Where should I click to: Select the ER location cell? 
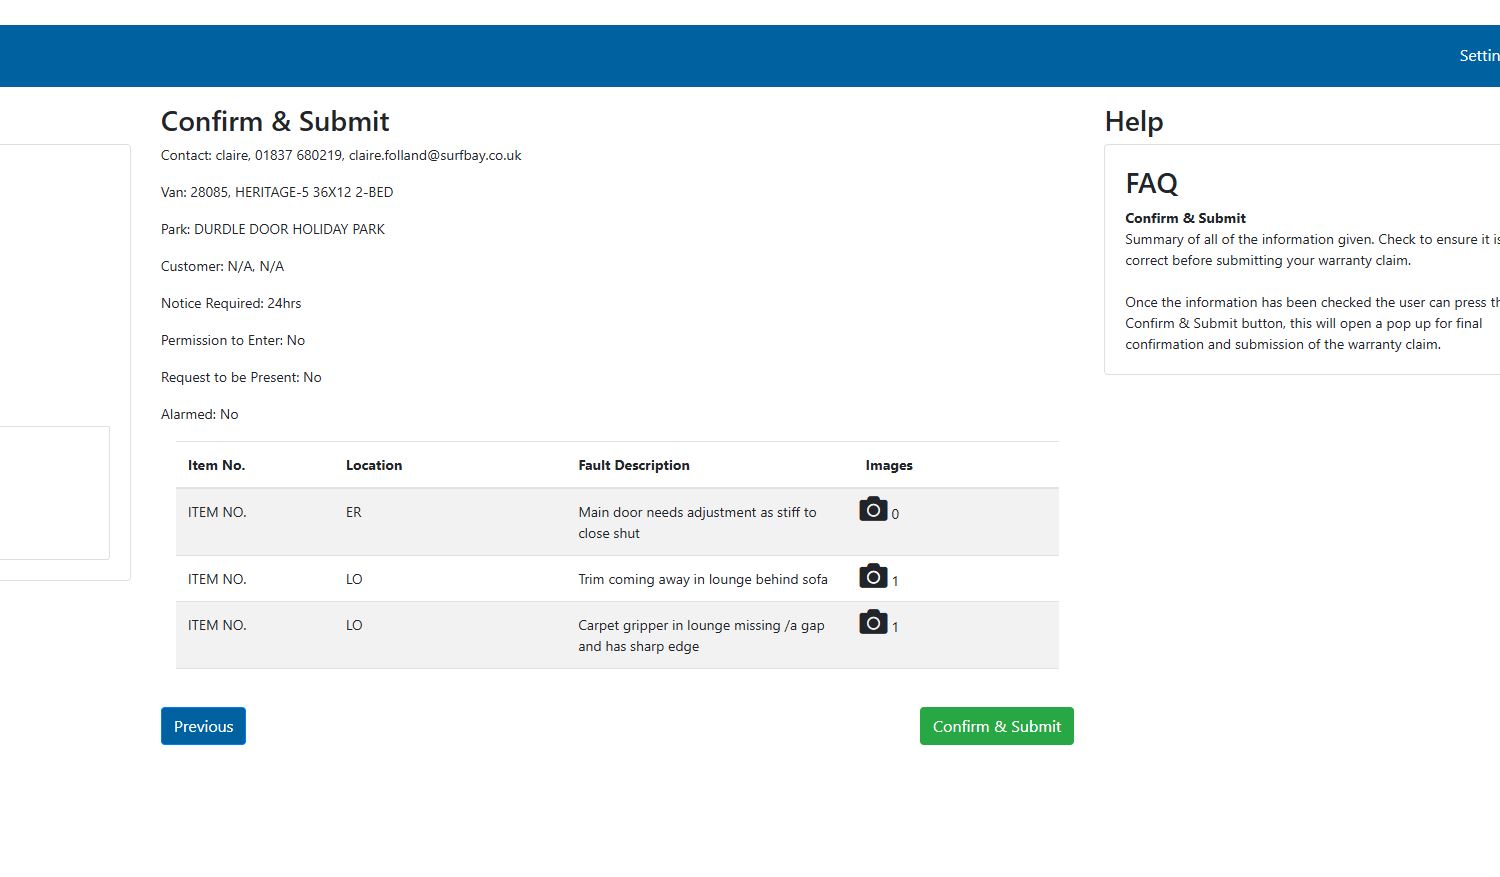[x=354, y=512]
